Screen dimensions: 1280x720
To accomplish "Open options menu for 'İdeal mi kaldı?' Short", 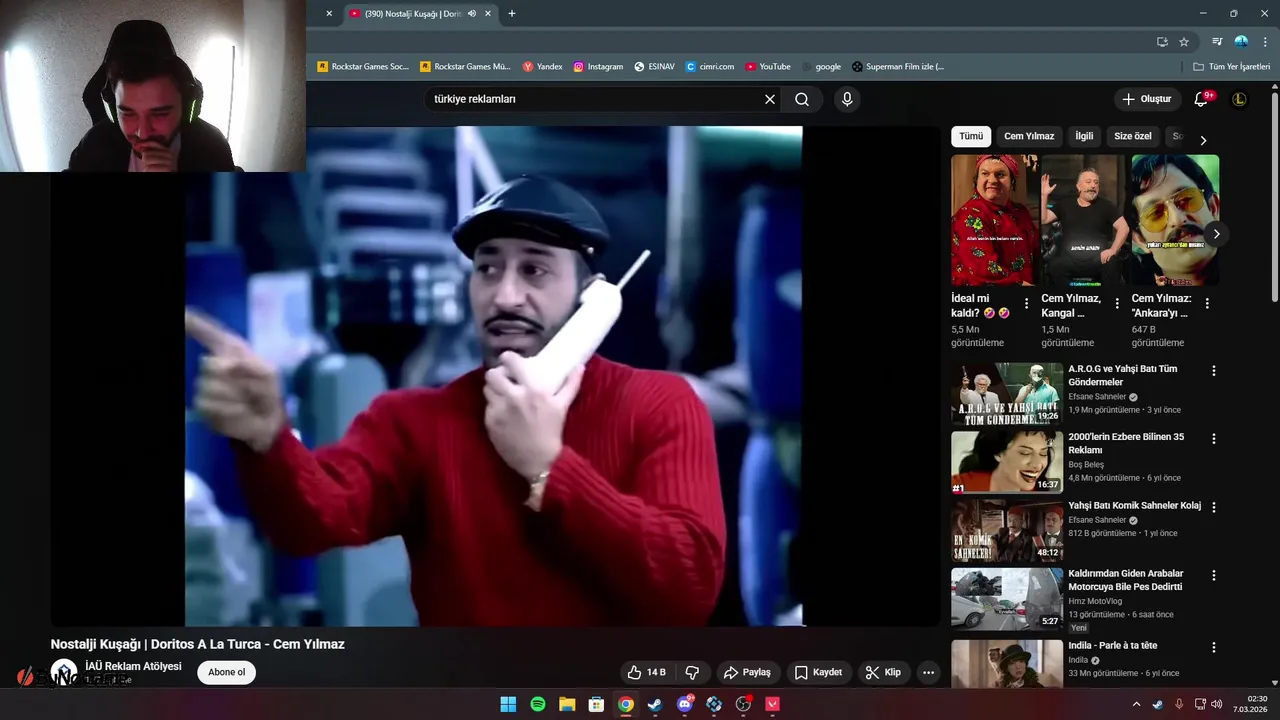I will [x=1026, y=303].
